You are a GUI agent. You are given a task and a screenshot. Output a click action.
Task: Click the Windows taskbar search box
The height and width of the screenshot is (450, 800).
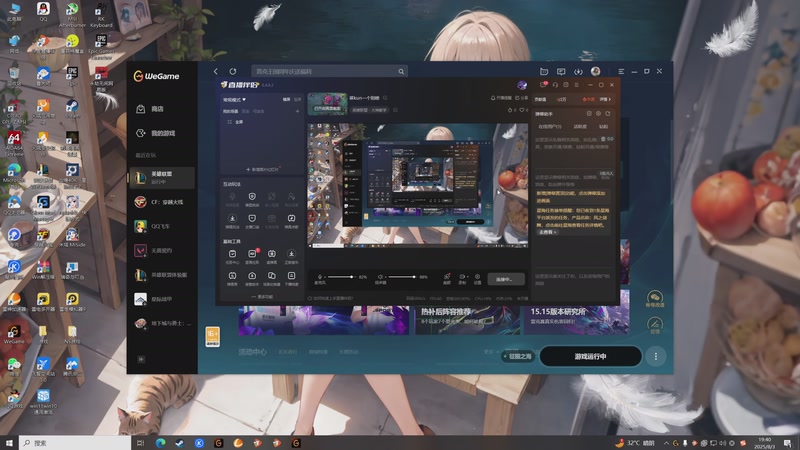coord(75,443)
